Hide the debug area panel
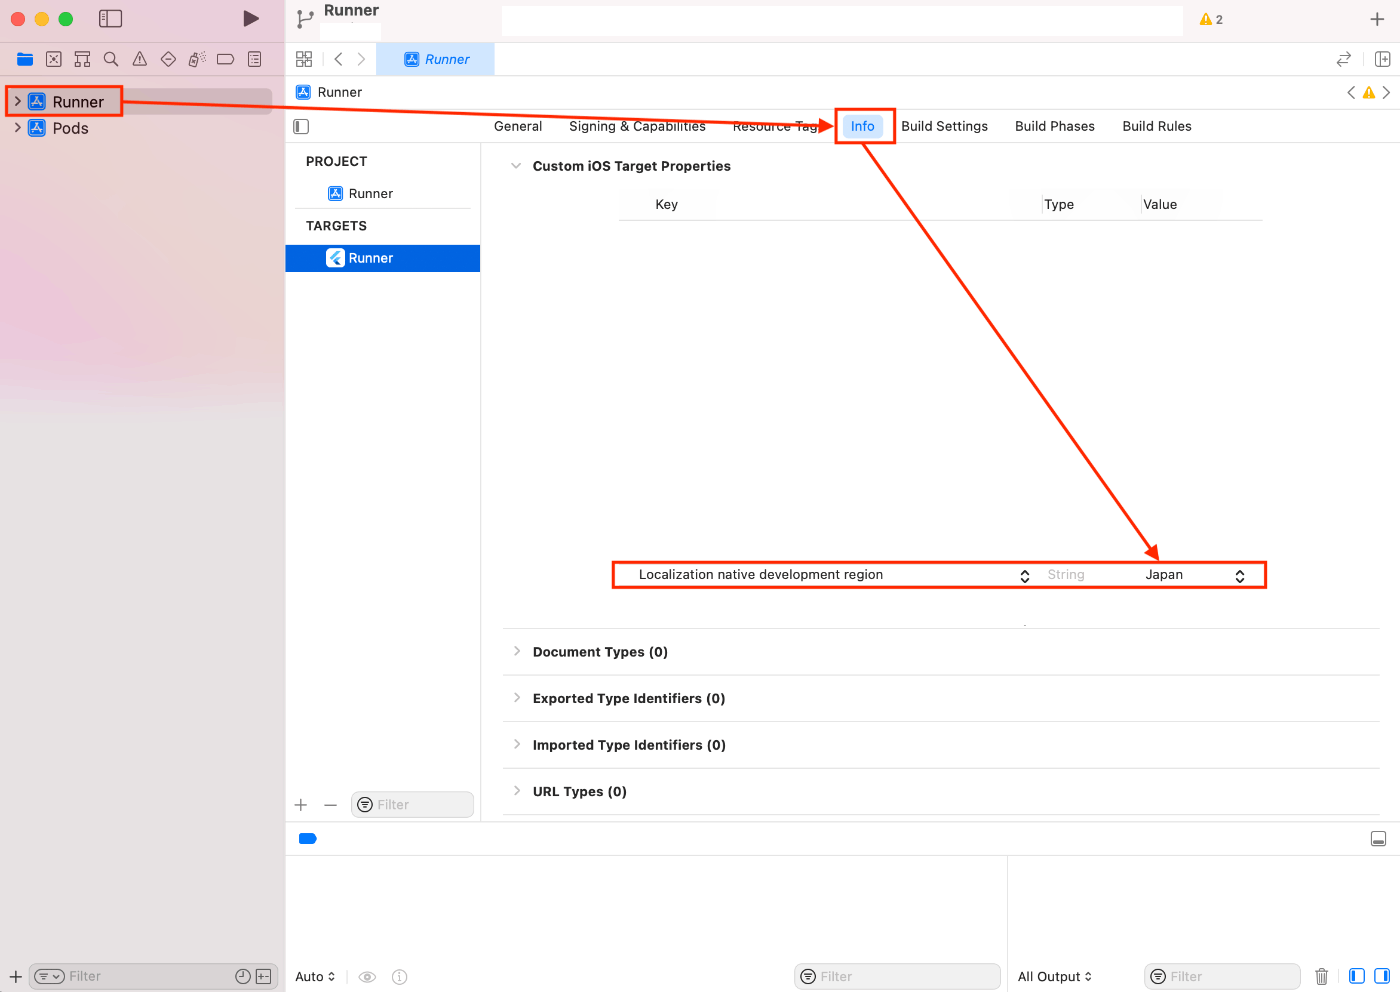Image resolution: width=1400 pixels, height=992 pixels. (x=1378, y=838)
